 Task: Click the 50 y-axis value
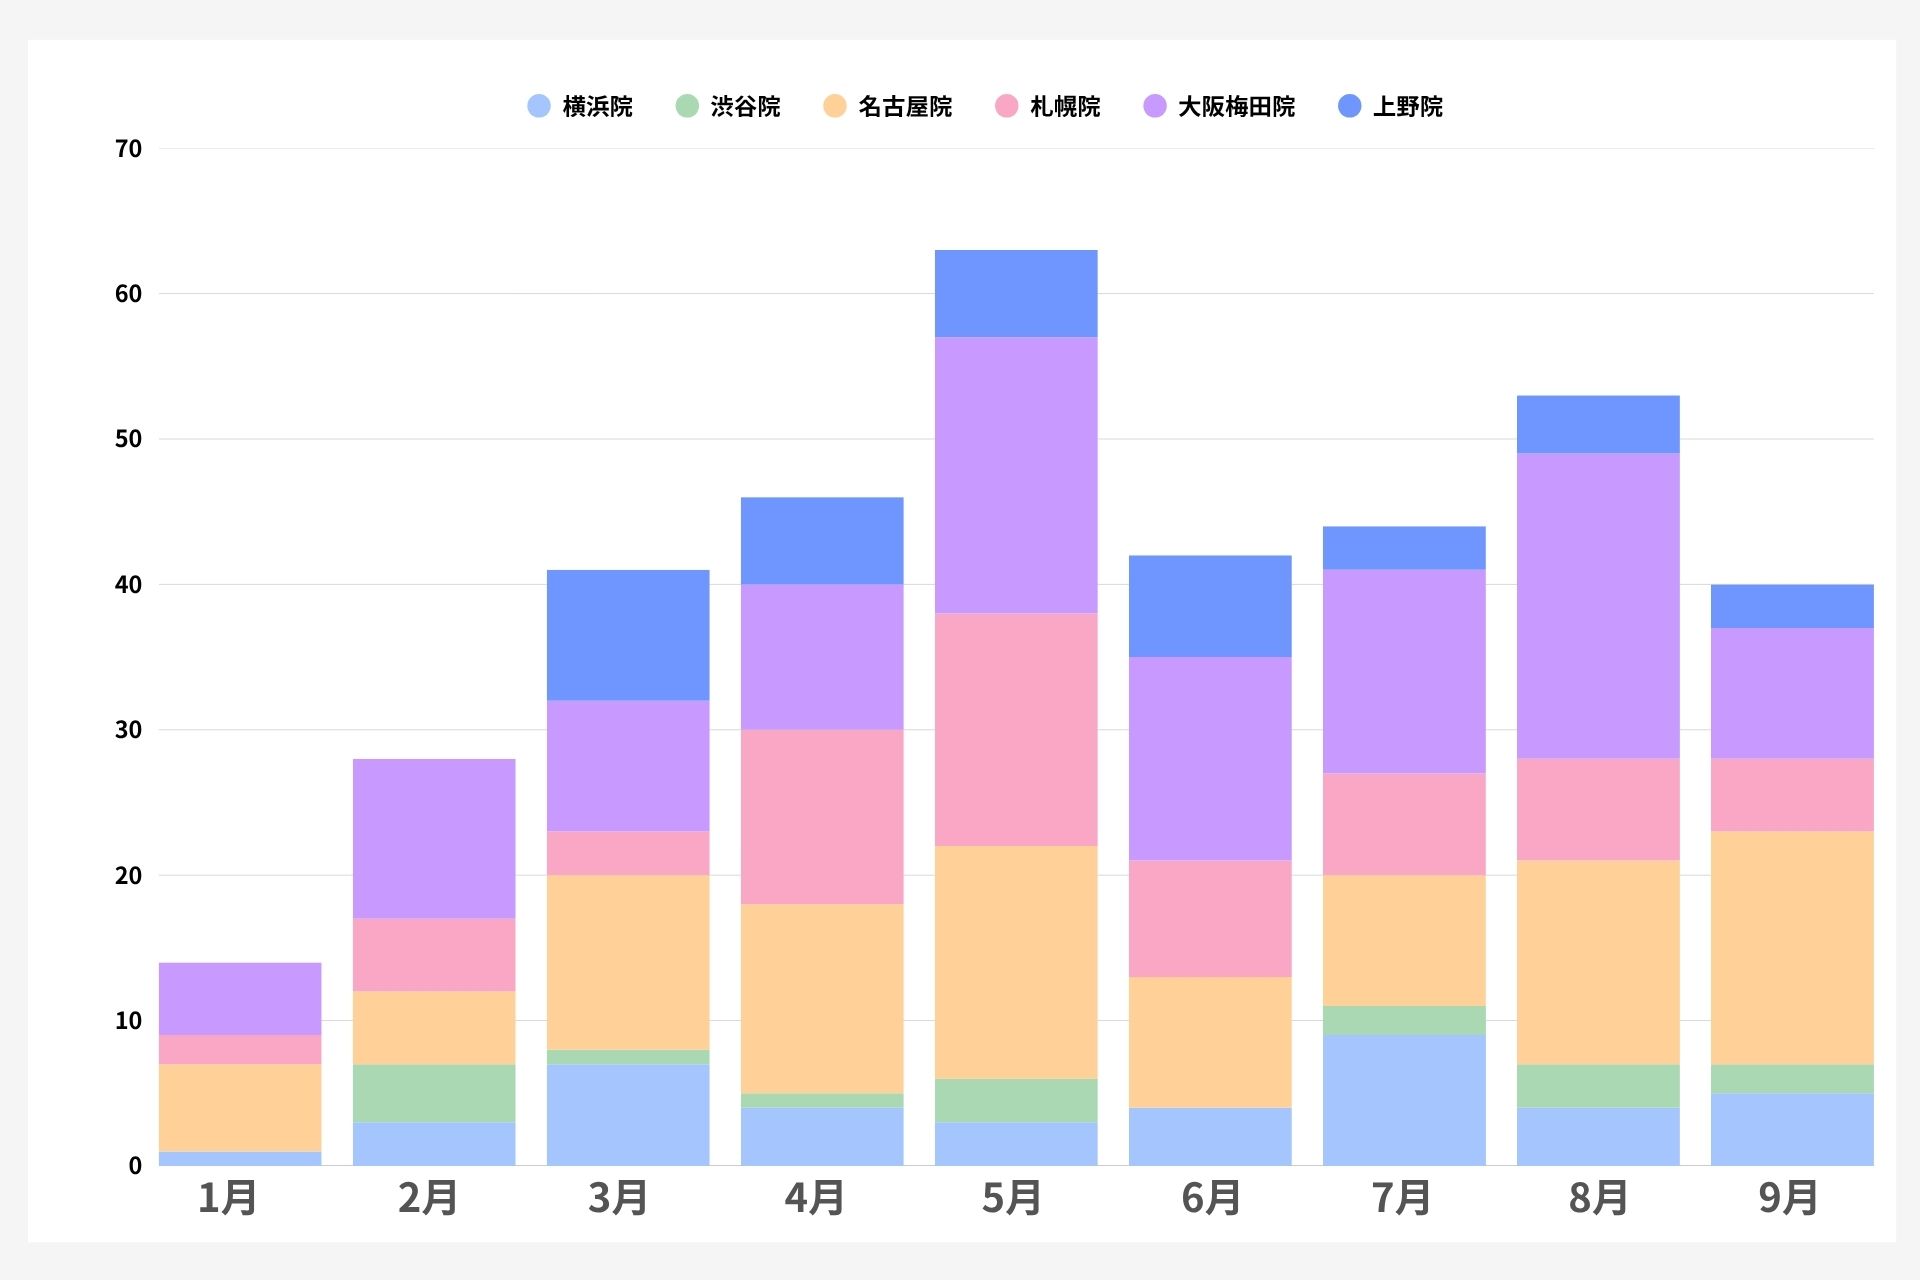coord(129,439)
